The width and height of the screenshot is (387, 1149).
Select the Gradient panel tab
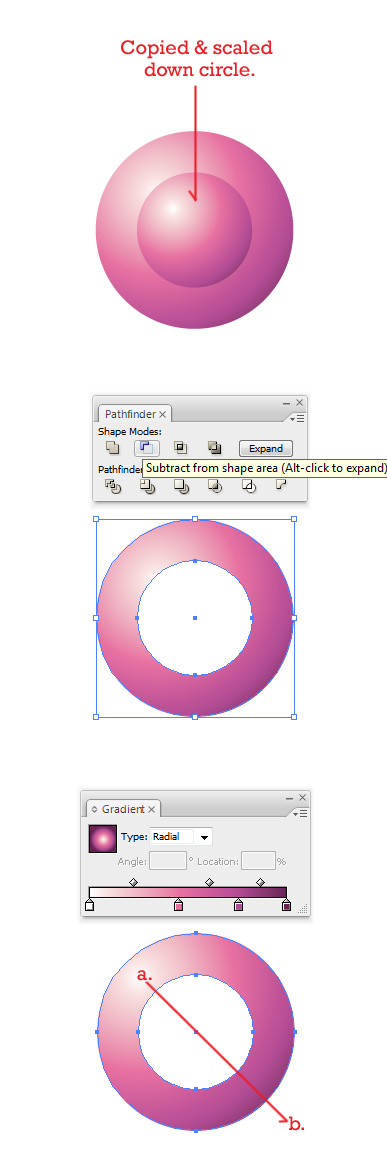(x=123, y=809)
